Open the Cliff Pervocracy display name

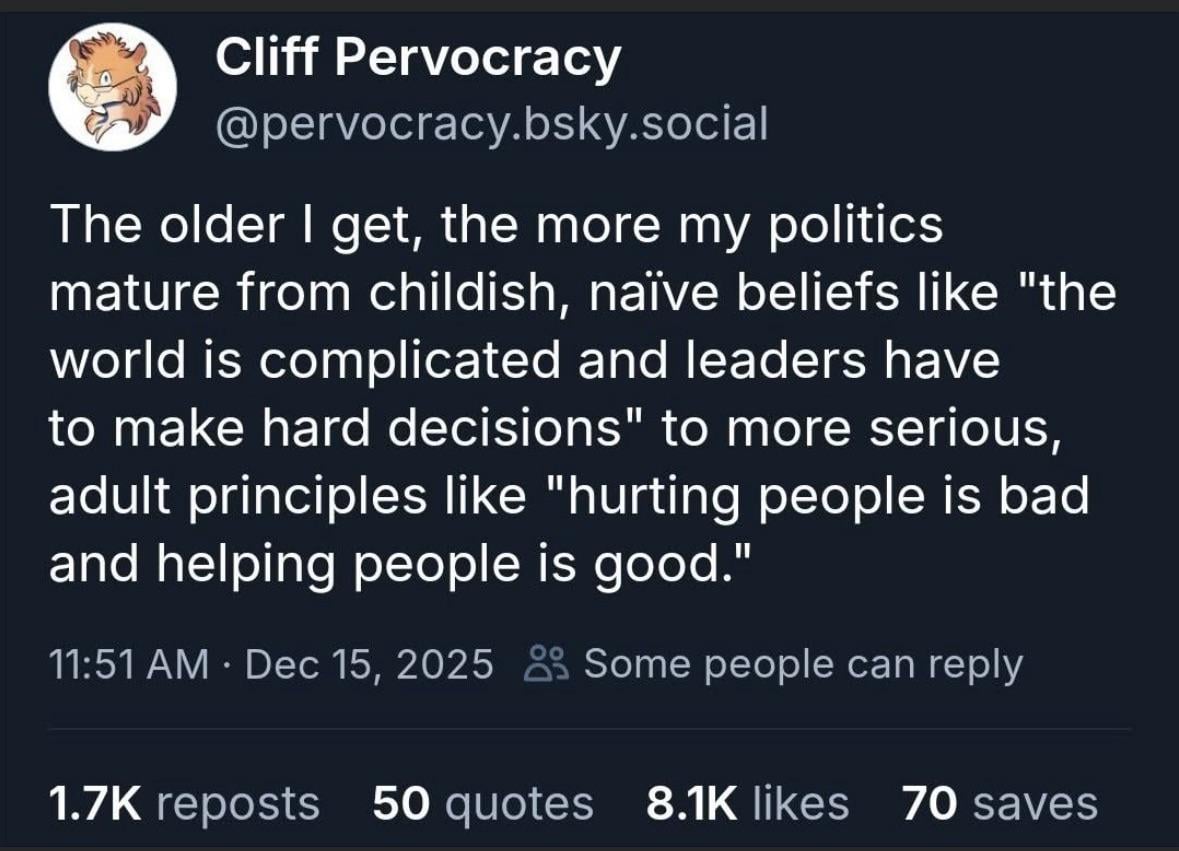[418, 60]
